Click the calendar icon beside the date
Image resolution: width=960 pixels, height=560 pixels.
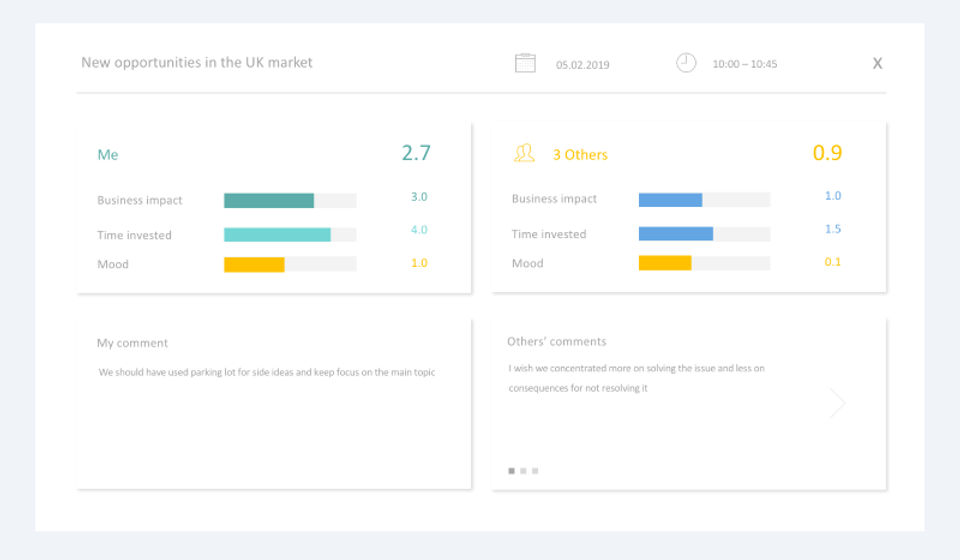pos(525,63)
